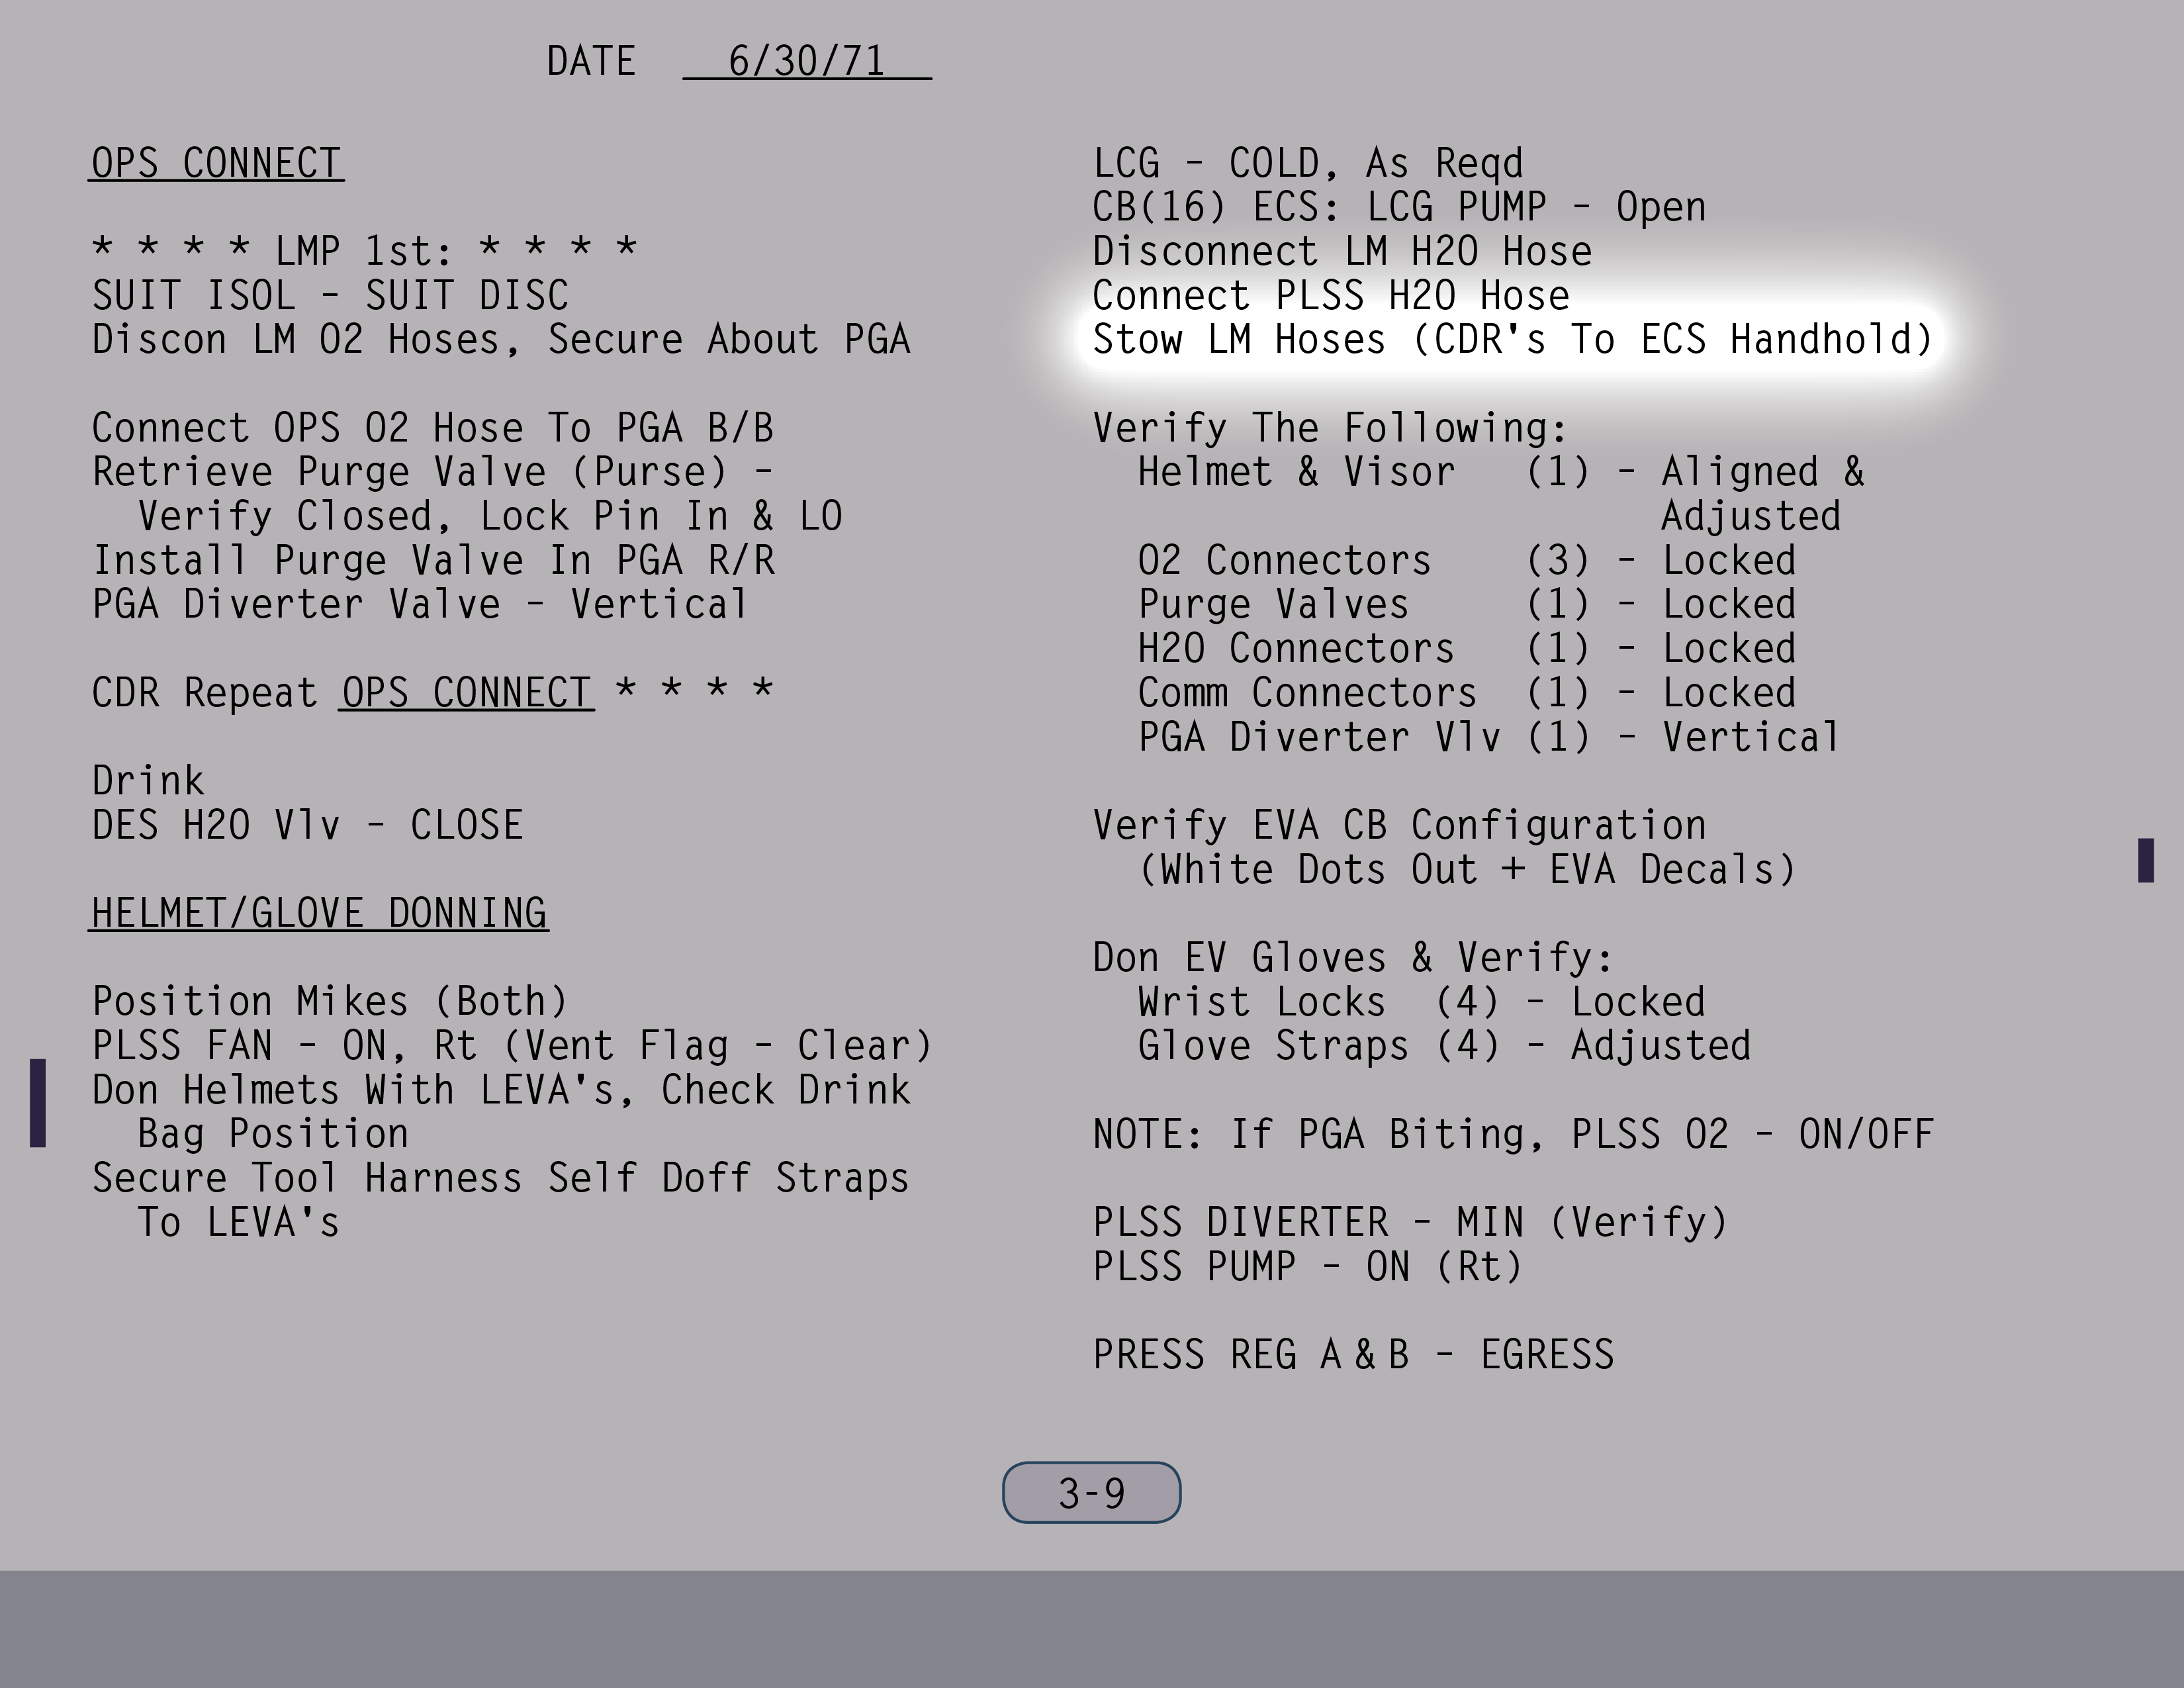Viewport: 2184px width, 1688px height.
Task: Click the HELMET/GLOVE DONNING heading
Action: [x=319, y=913]
